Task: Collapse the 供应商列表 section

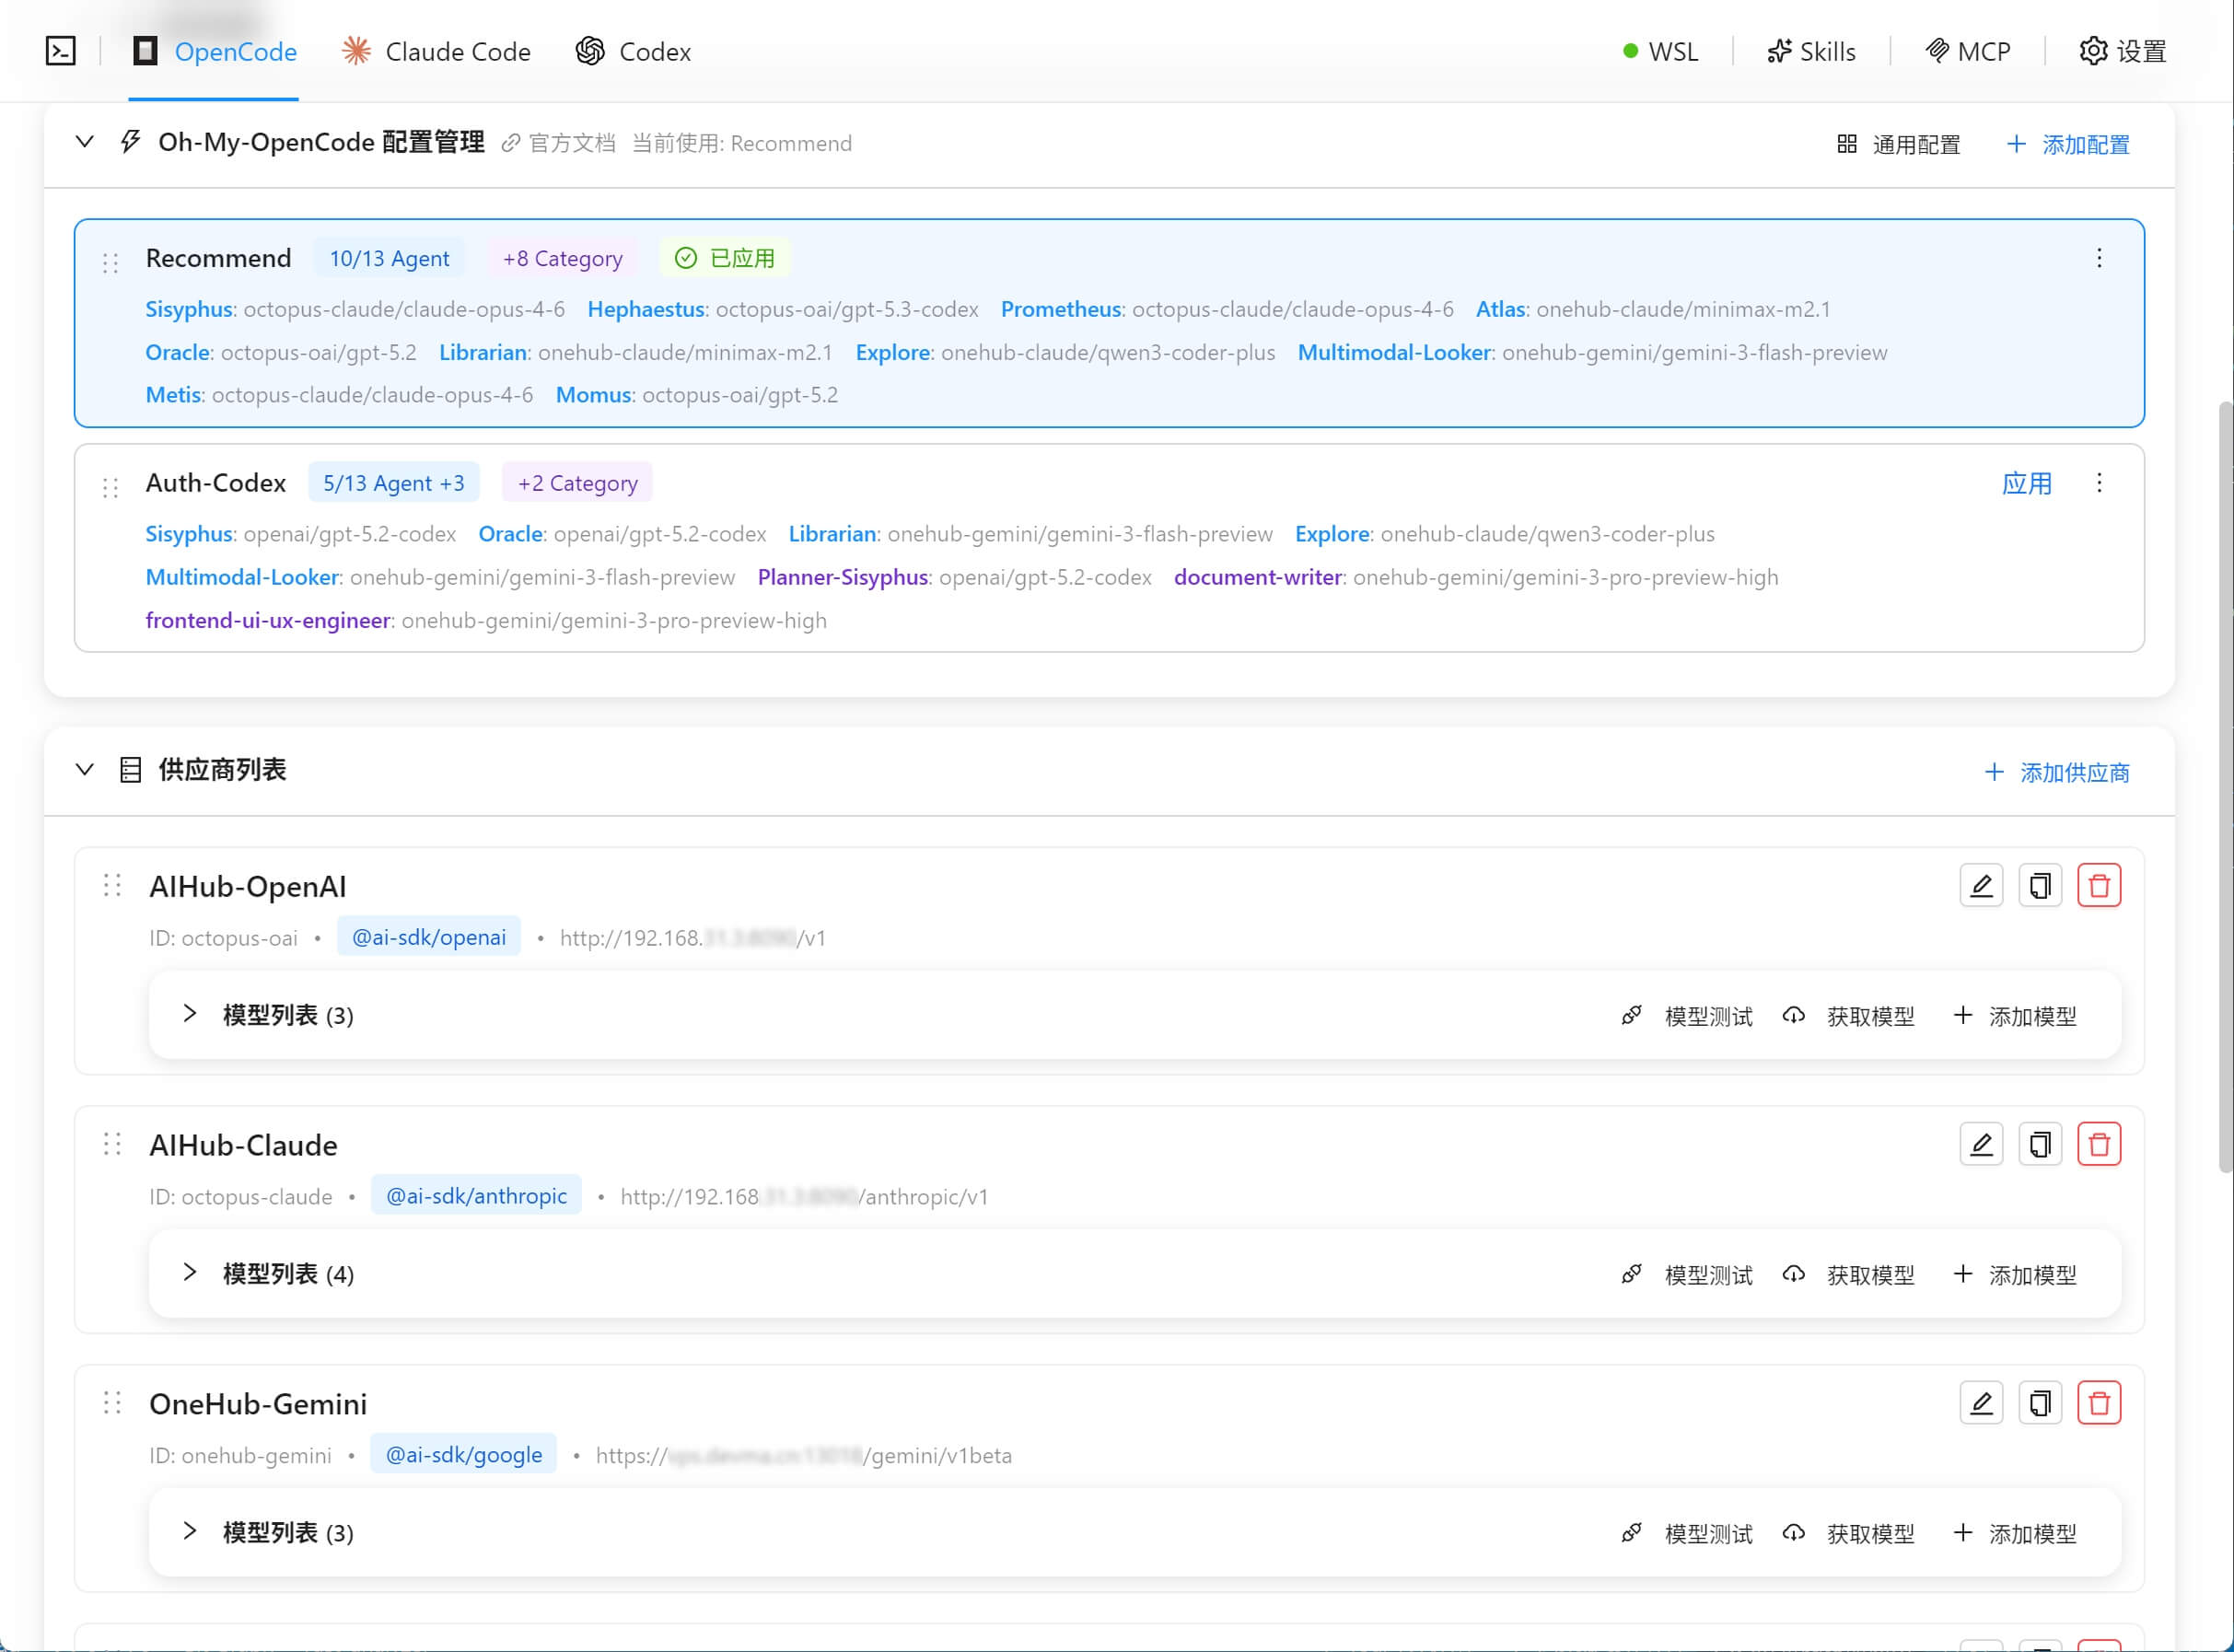Action: click(85, 769)
